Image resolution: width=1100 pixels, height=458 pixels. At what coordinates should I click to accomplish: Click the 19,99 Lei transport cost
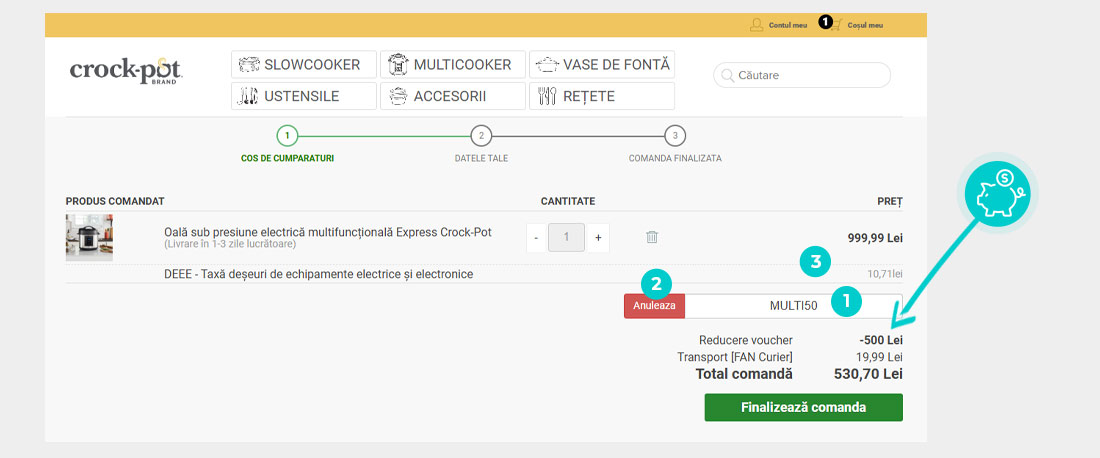coord(878,357)
